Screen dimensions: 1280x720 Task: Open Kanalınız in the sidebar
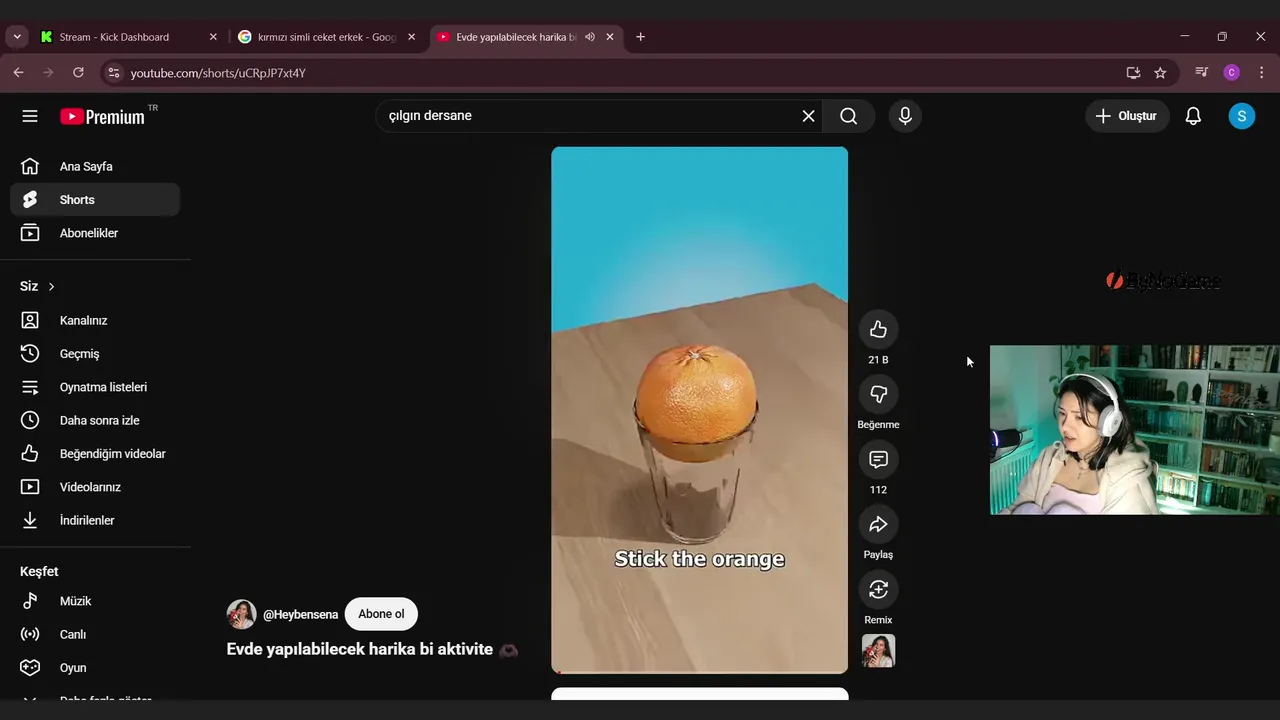[x=95, y=321]
